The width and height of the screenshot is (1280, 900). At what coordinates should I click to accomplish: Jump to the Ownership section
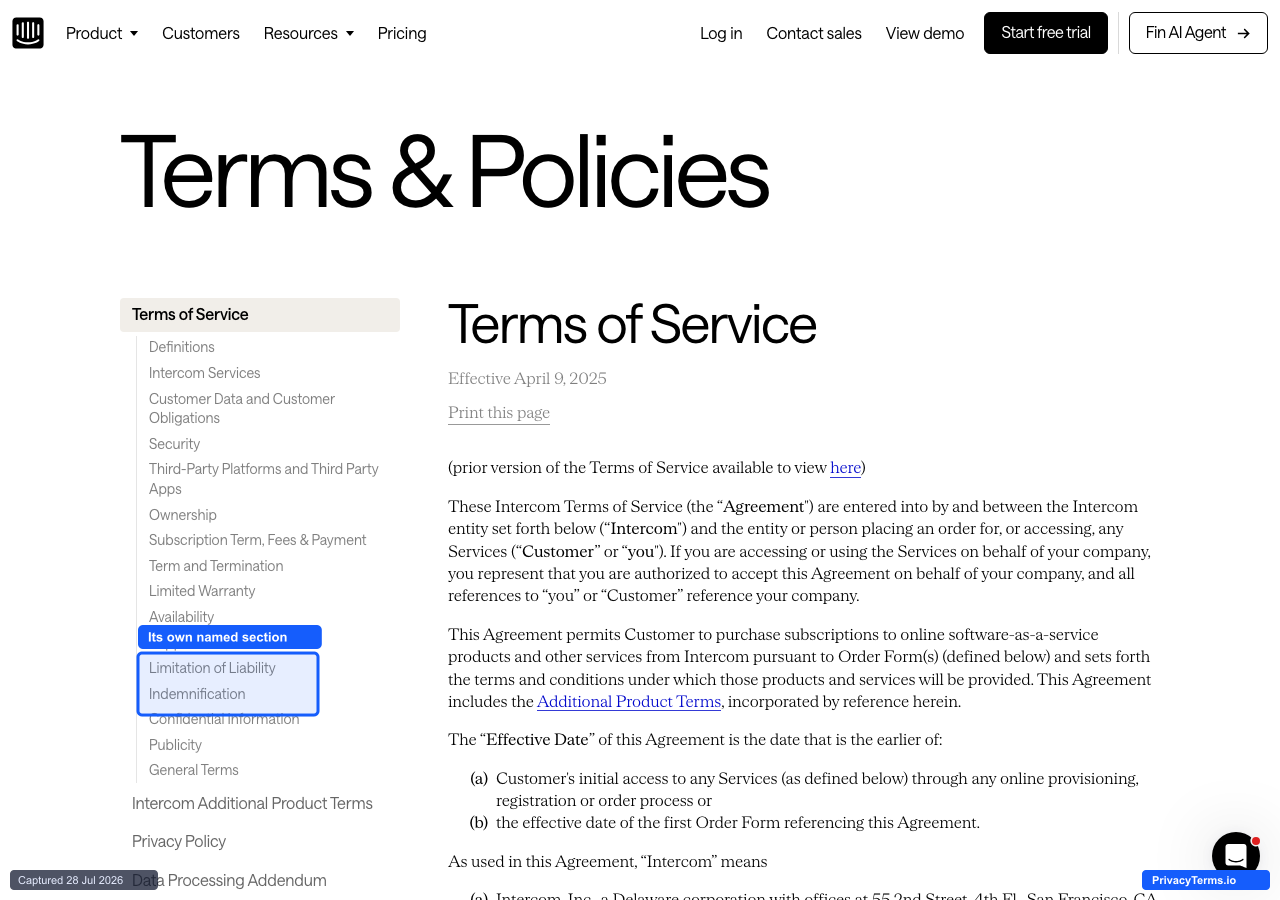(183, 515)
